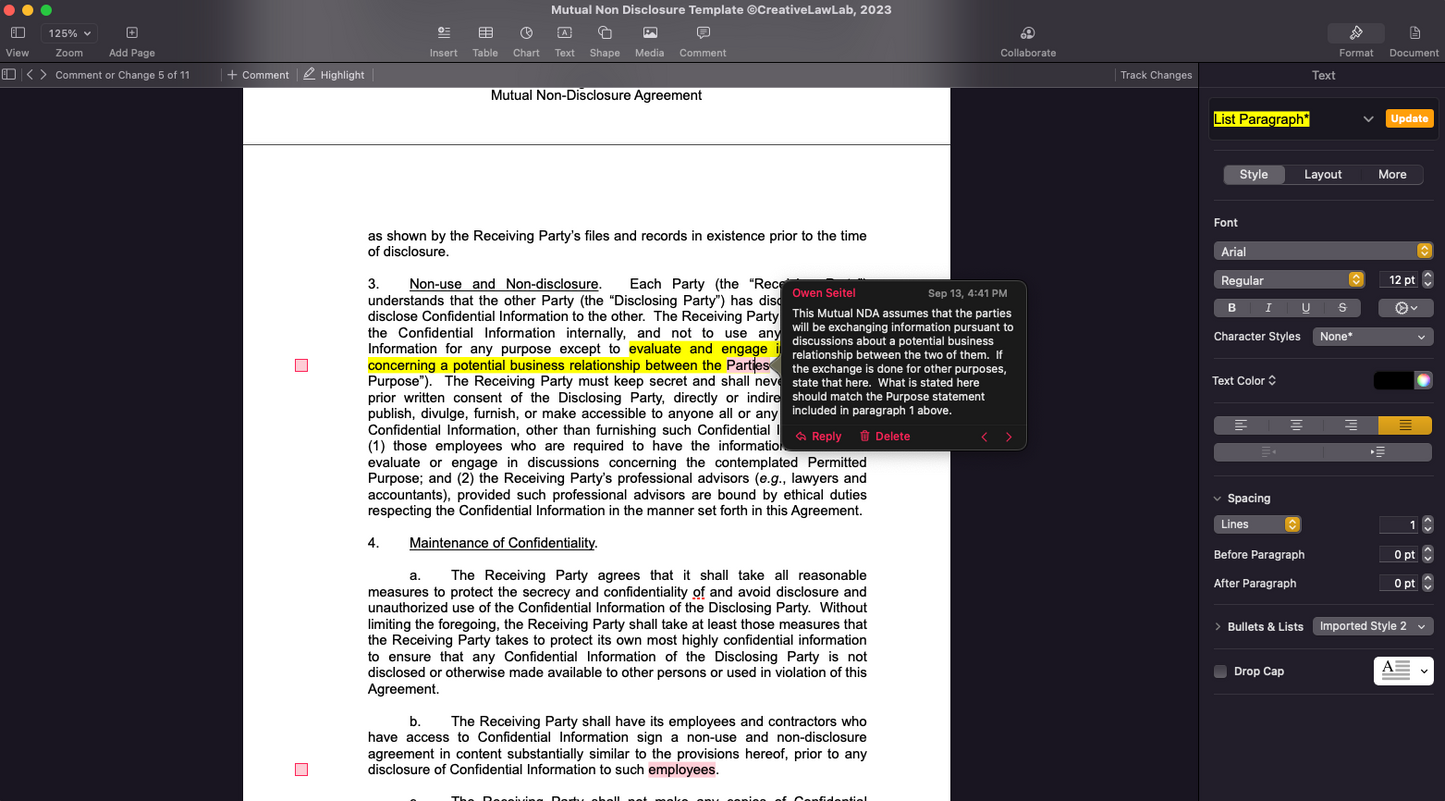The width and height of the screenshot is (1445, 801).
Task: Expand the Bullets & Lists section
Action: pyautogui.click(x=1217, y=627)
